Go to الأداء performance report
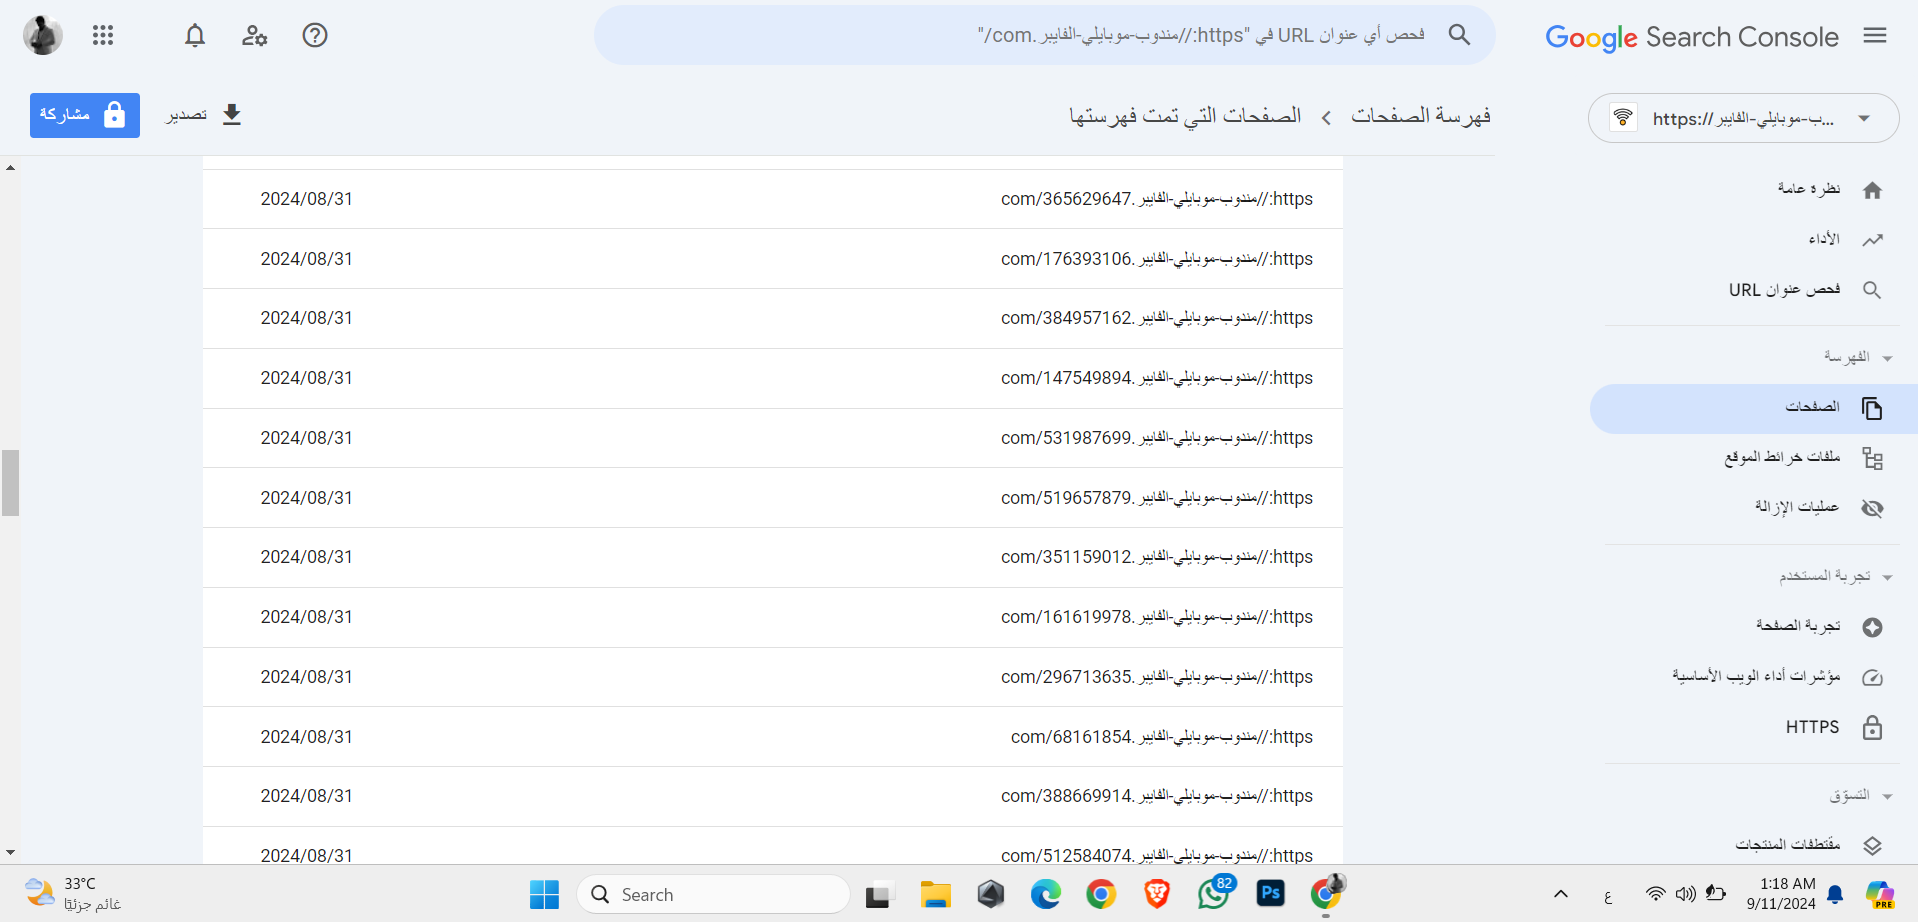 1824,239
